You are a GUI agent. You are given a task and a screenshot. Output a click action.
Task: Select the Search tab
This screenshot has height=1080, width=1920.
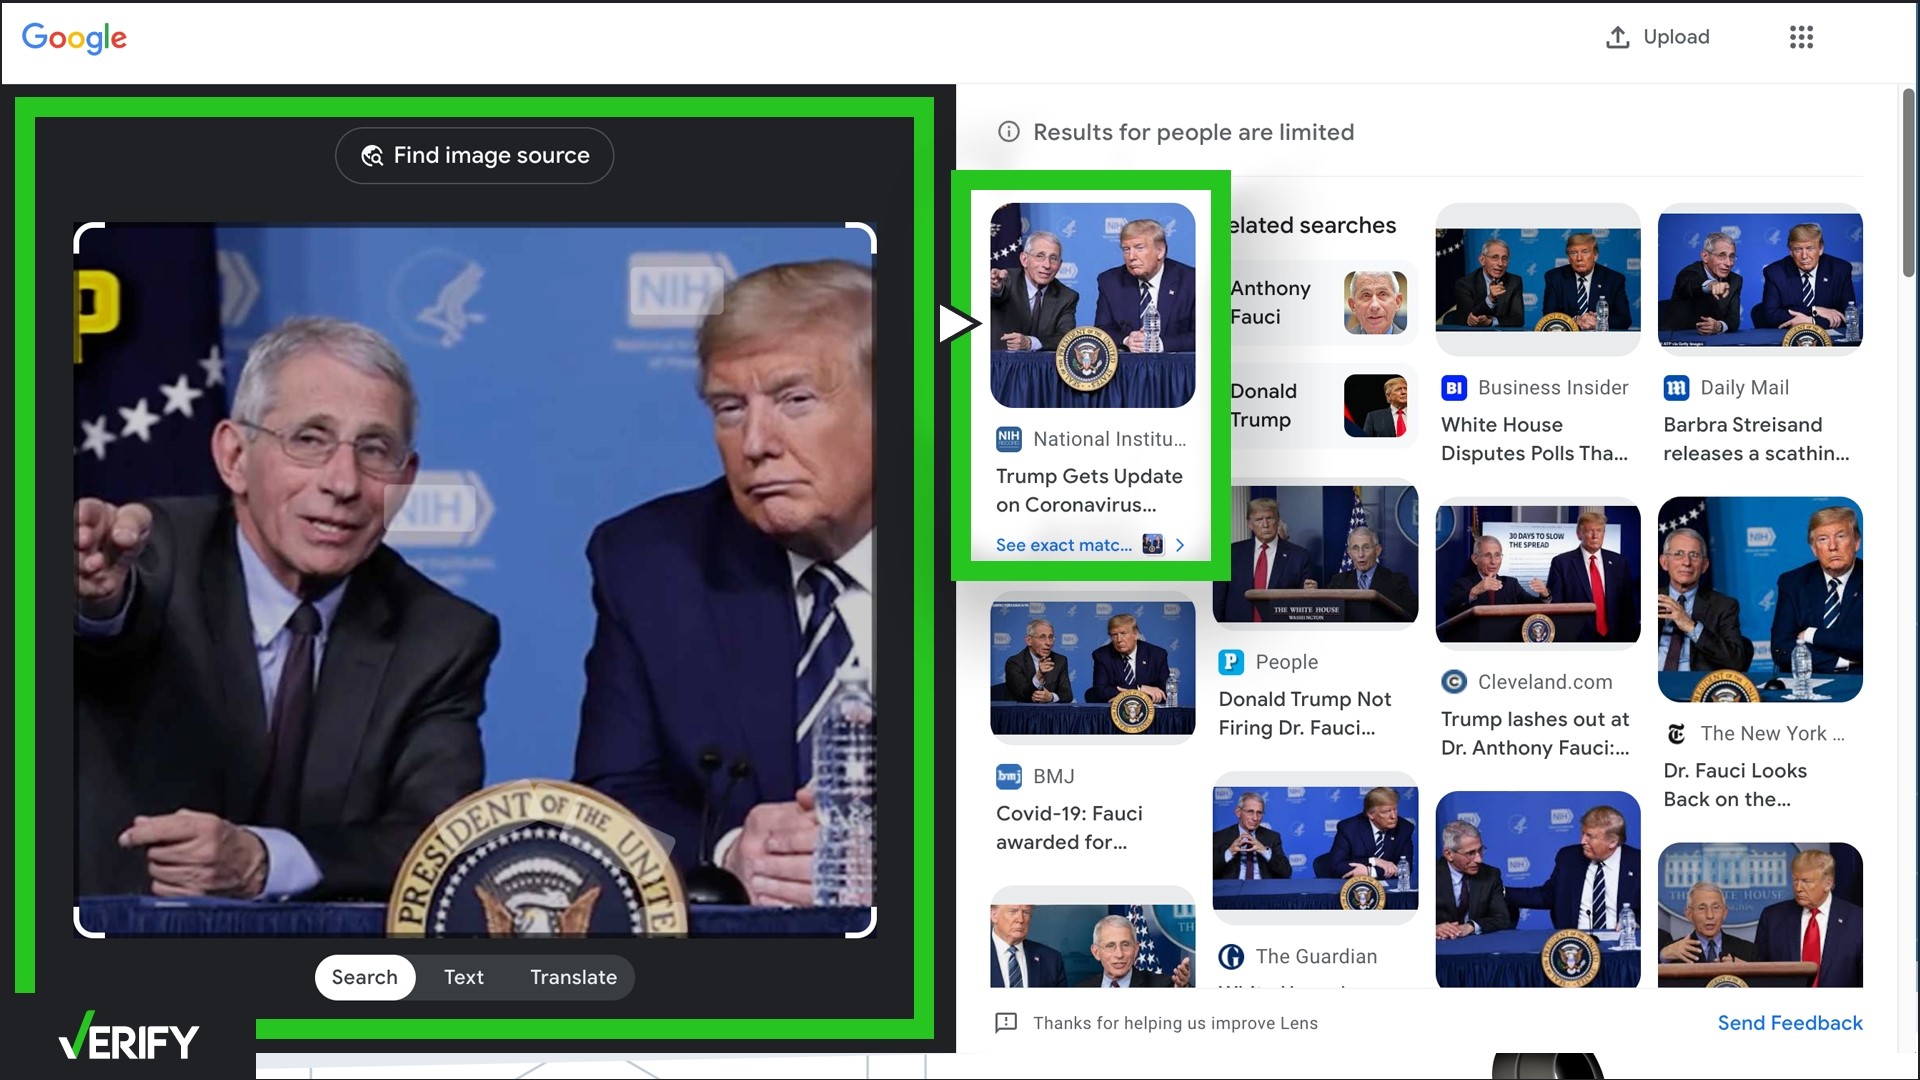[x=364, y=977]
